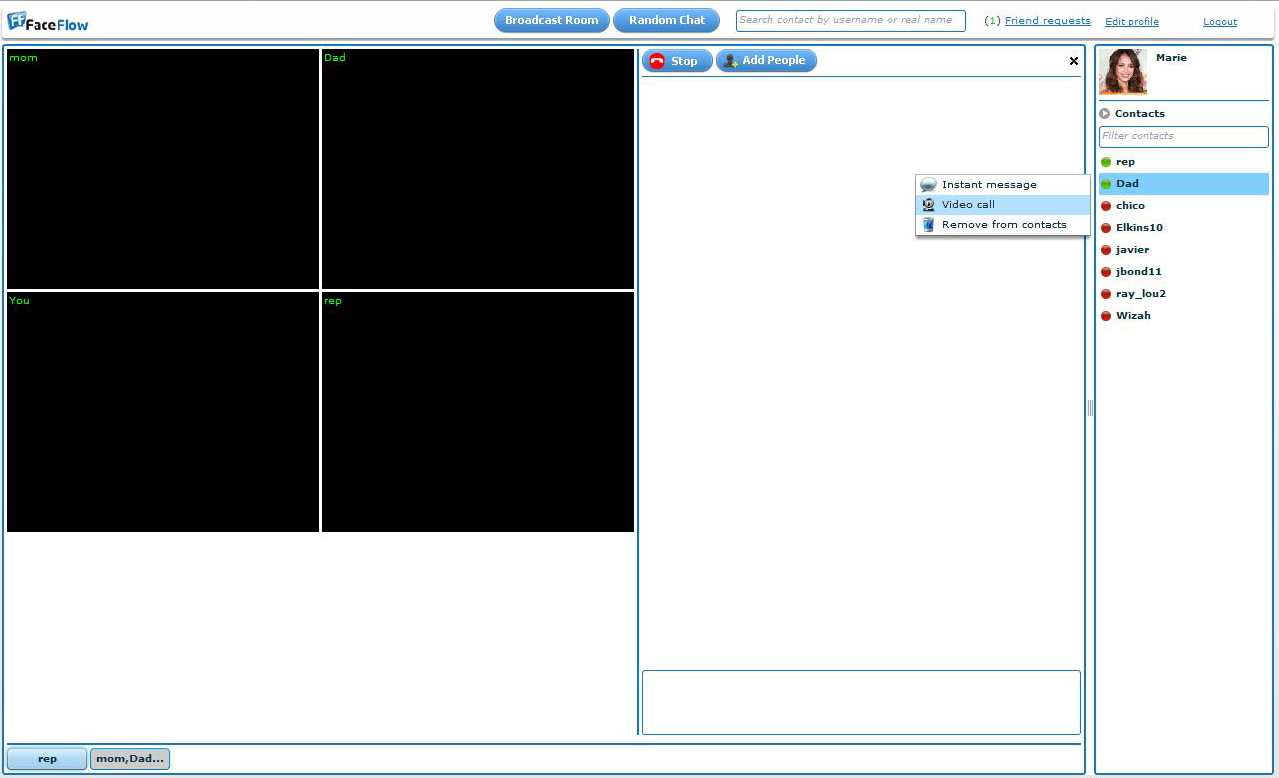The height and width of the screenshot is (778, 1279).
Task: Click green online status dot beside Dad
Action: click(1106, 184)
